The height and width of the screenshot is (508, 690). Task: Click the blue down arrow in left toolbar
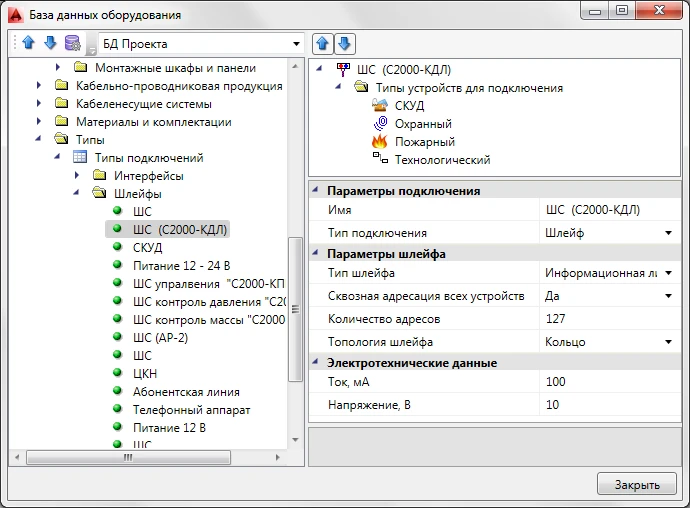point(50,44)
